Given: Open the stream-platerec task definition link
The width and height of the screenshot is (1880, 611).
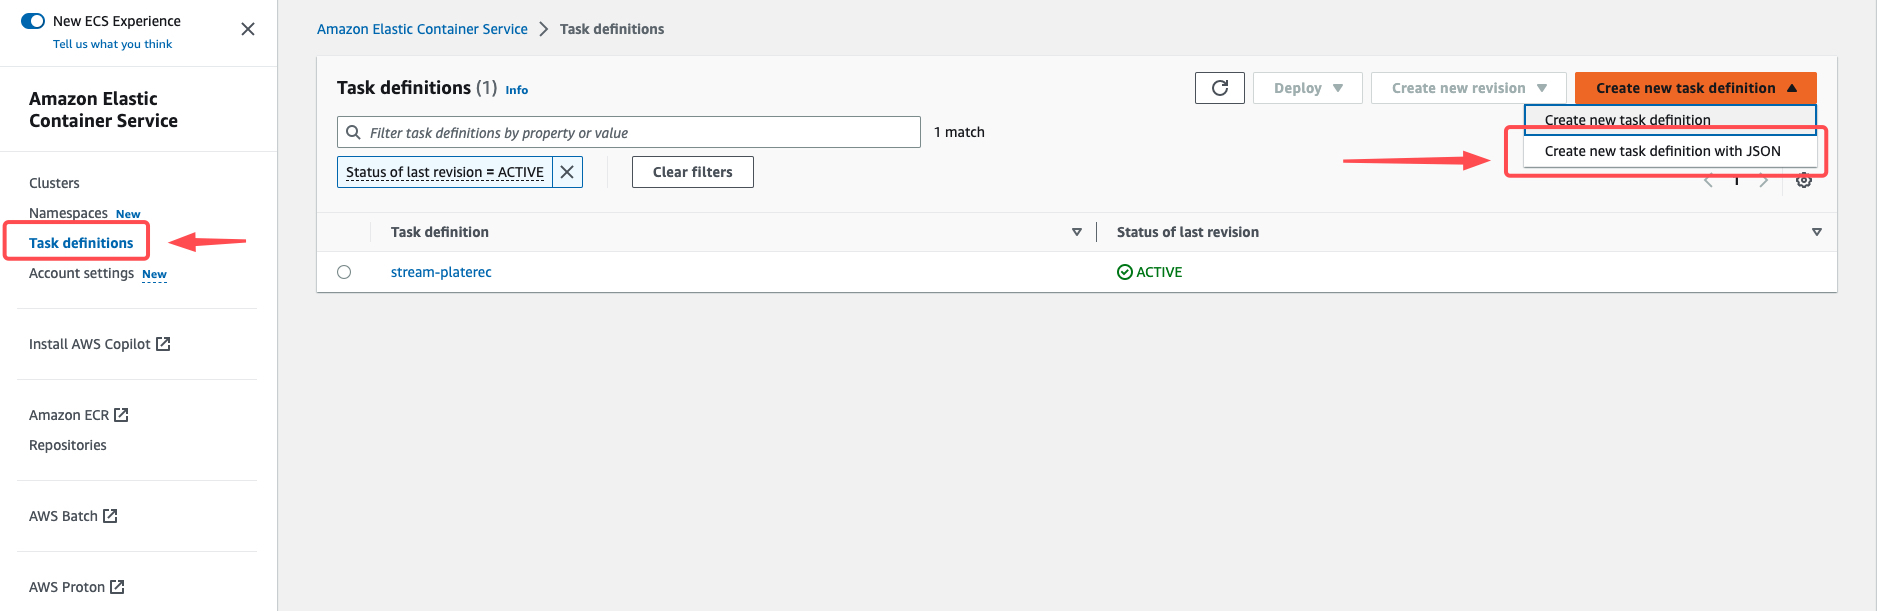Looking at the screenshot, I should (x=441, y=272).
